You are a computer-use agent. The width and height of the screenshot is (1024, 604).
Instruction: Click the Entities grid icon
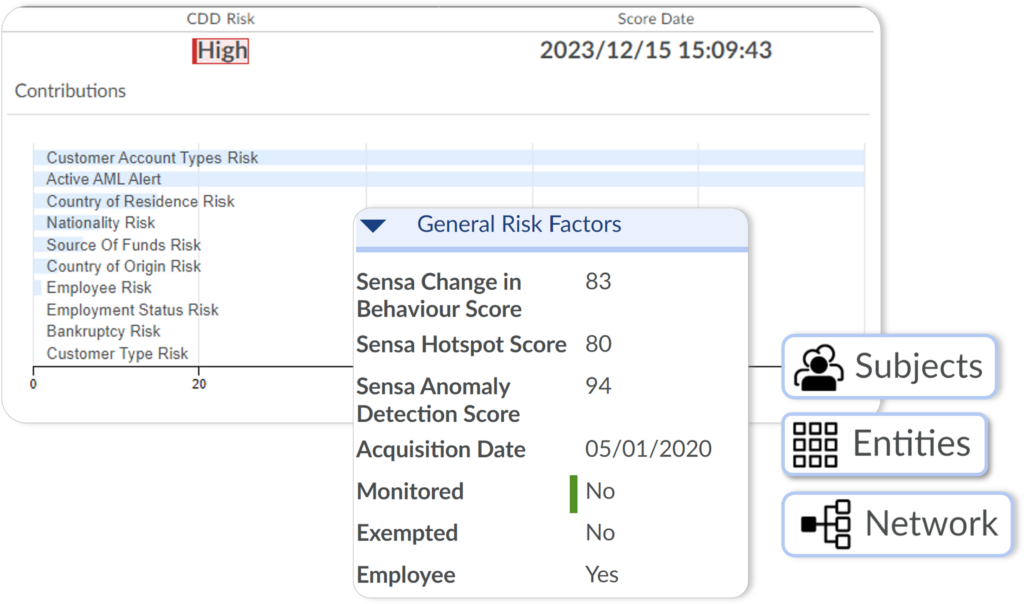tap(815, 444)
